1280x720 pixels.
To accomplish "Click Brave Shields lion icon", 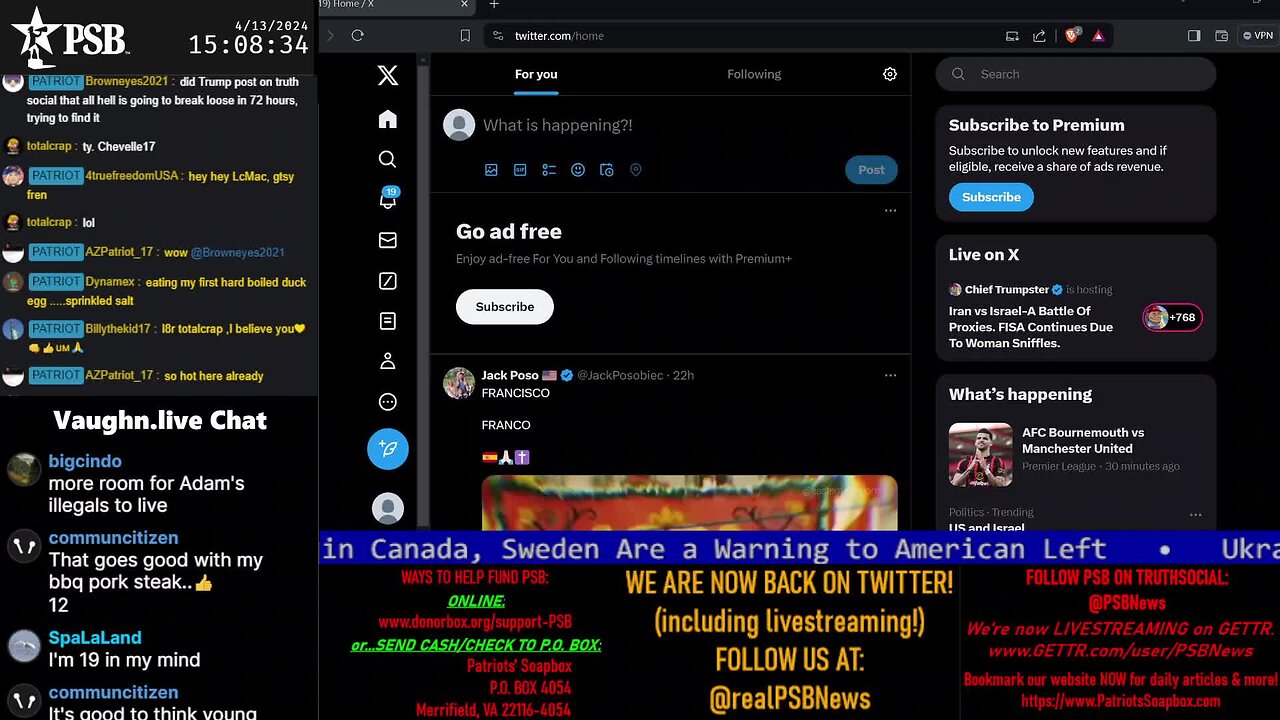I will coord(1072,35).
